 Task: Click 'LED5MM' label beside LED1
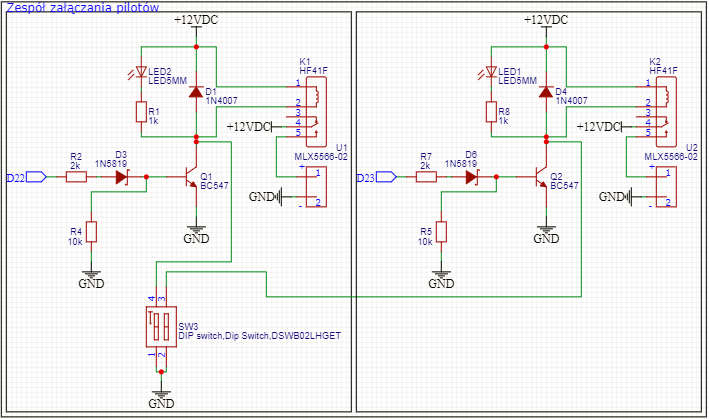coord(517,81)
